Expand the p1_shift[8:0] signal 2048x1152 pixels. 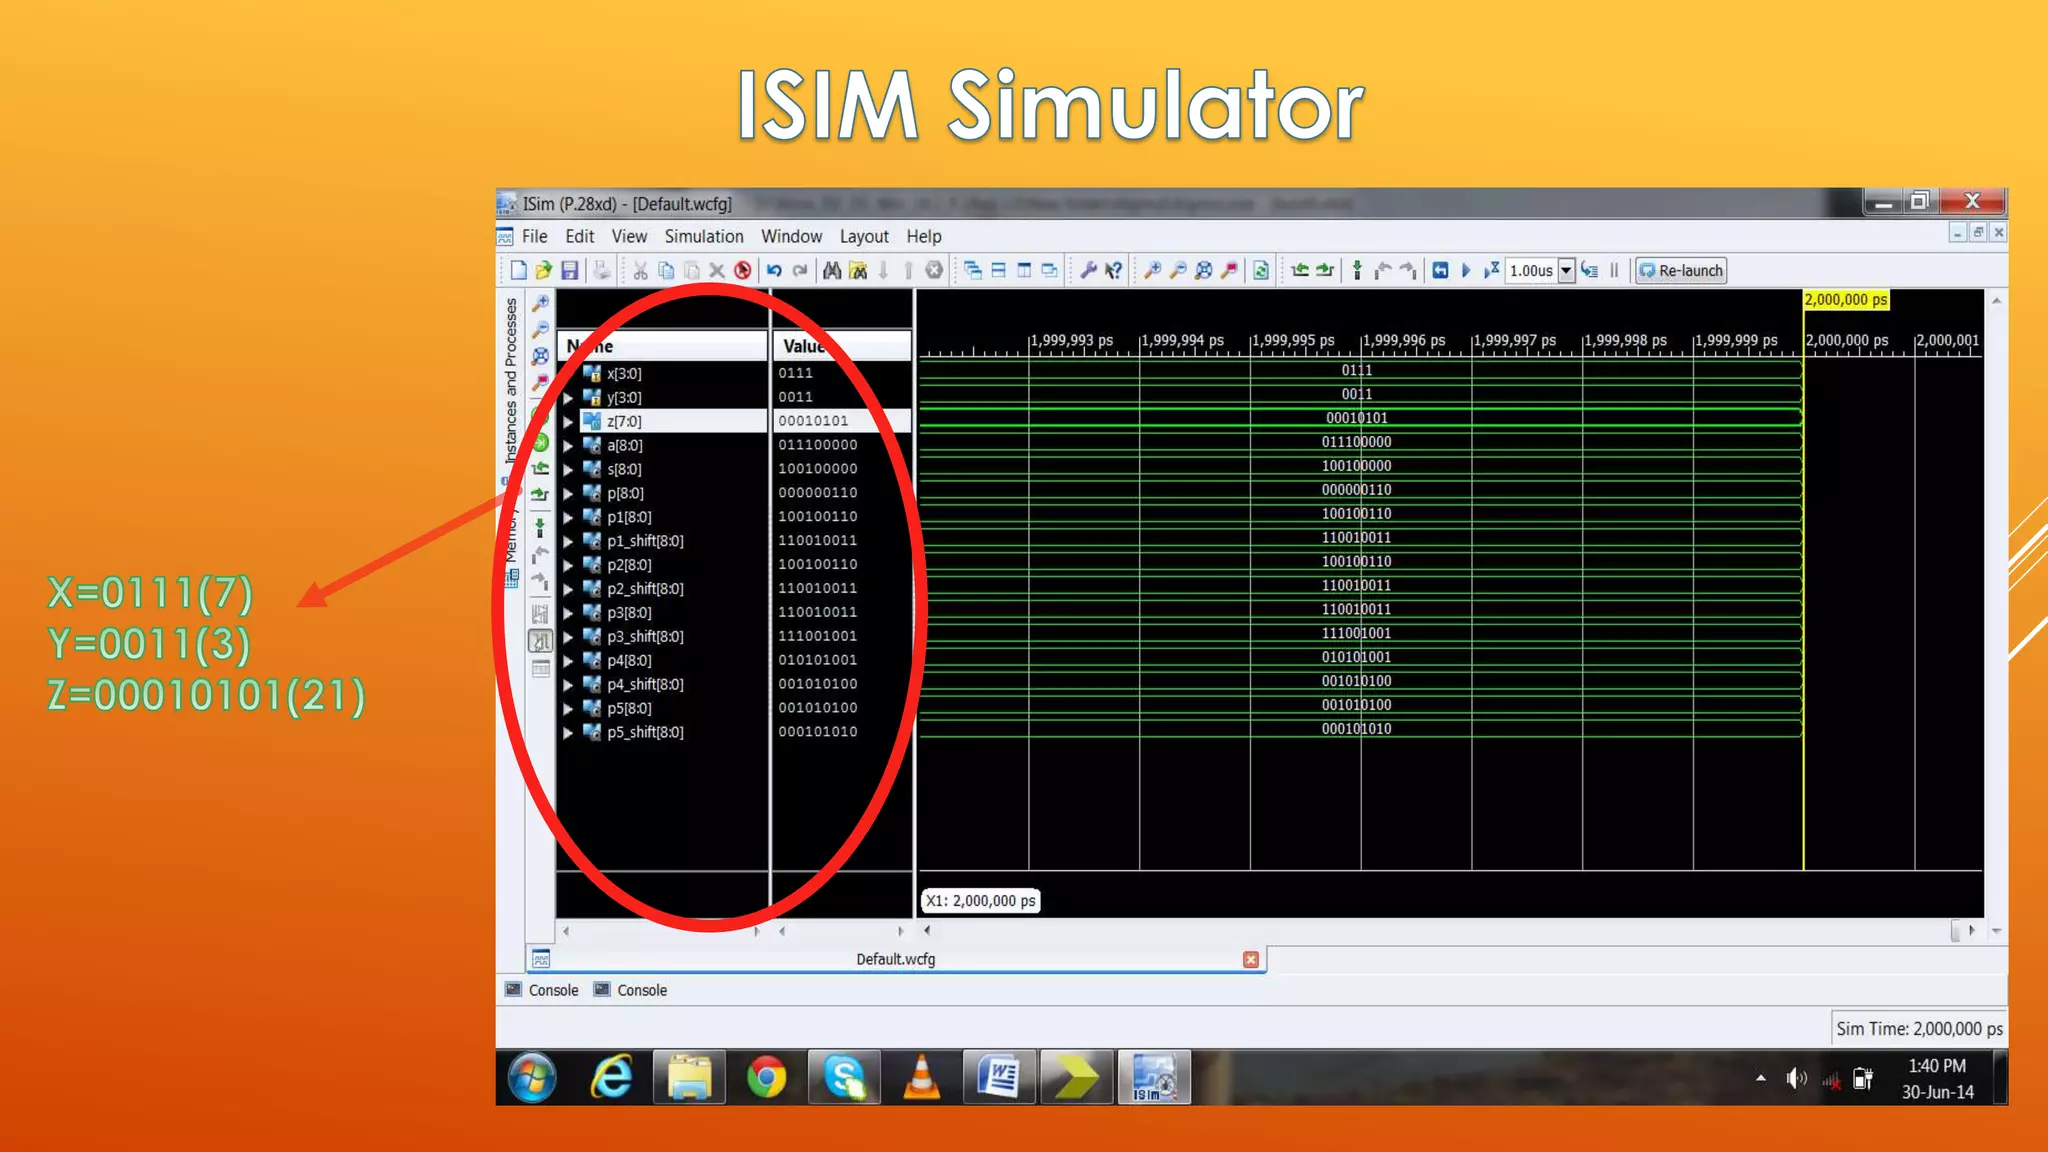(568, 541)
